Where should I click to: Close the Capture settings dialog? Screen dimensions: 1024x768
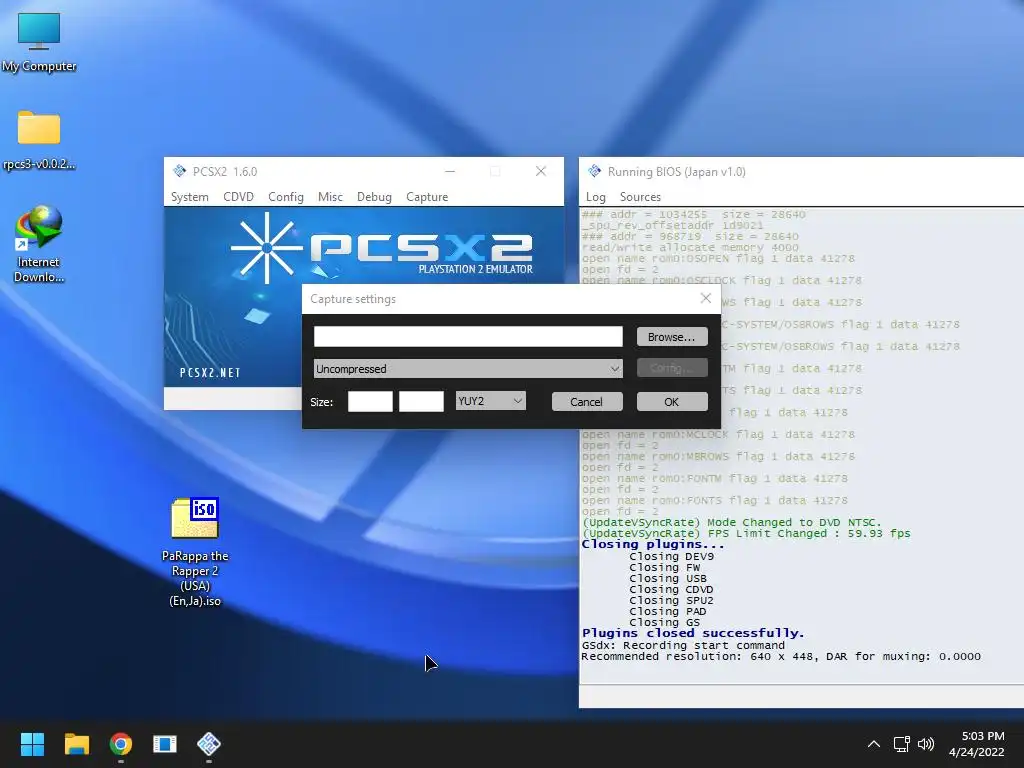click(x=705, y=298)
